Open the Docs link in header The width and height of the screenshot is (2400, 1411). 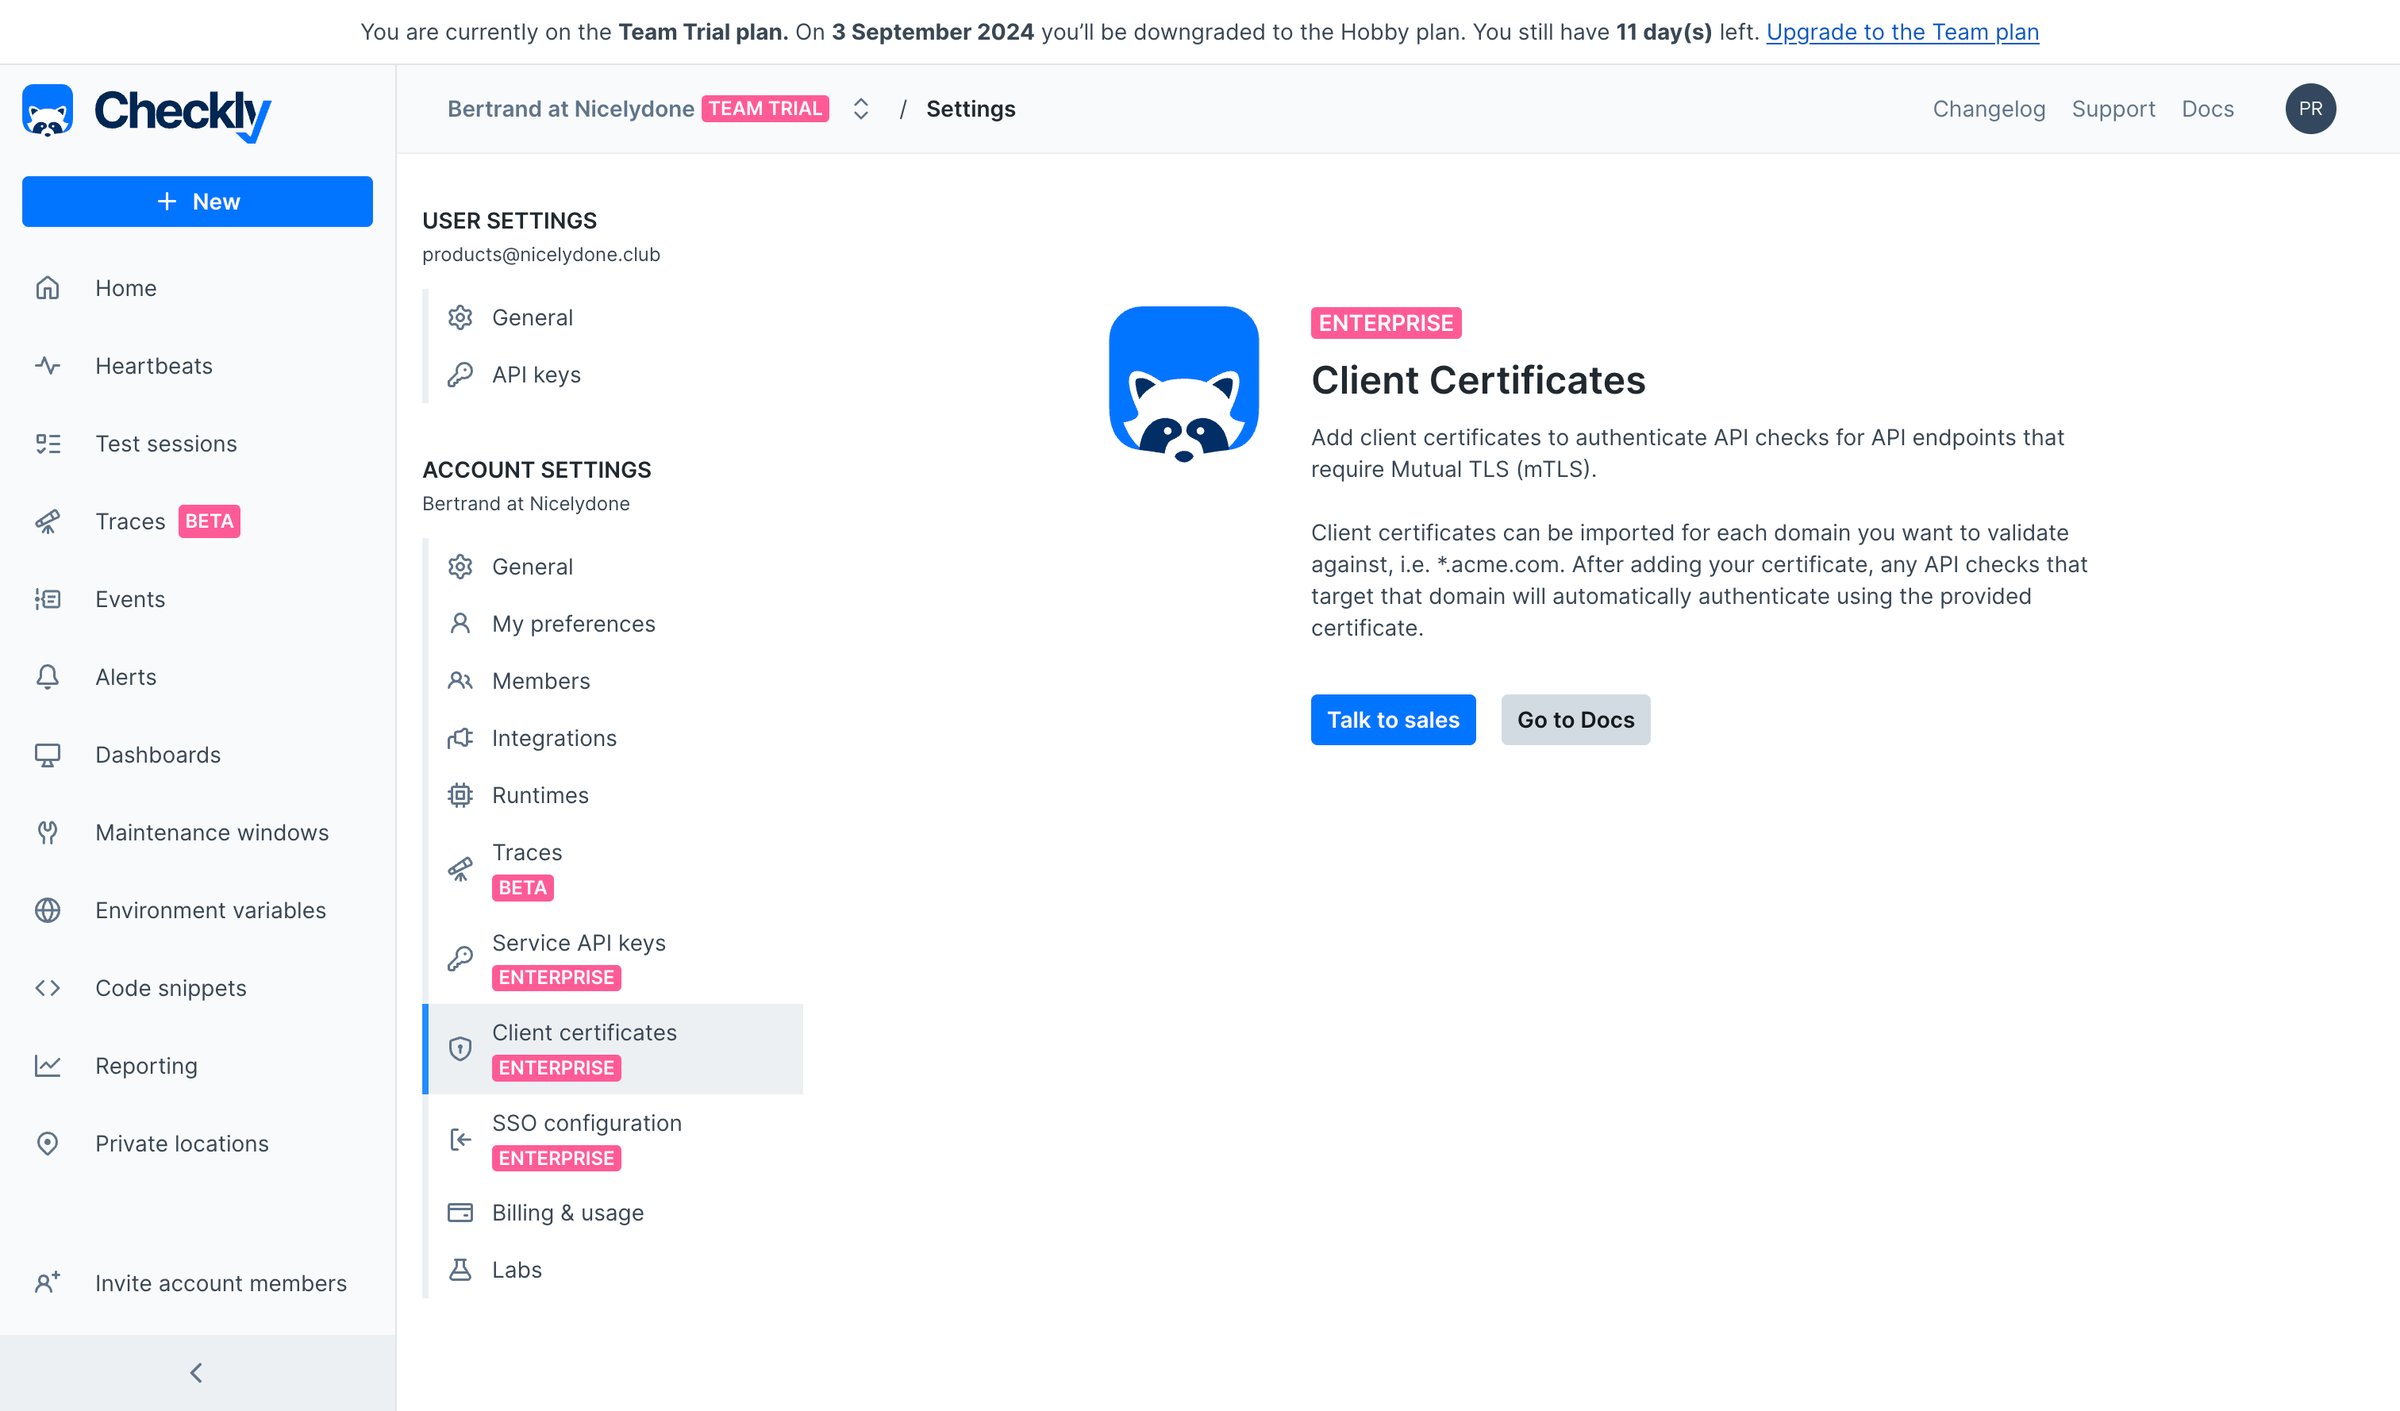click(2207, 109)
